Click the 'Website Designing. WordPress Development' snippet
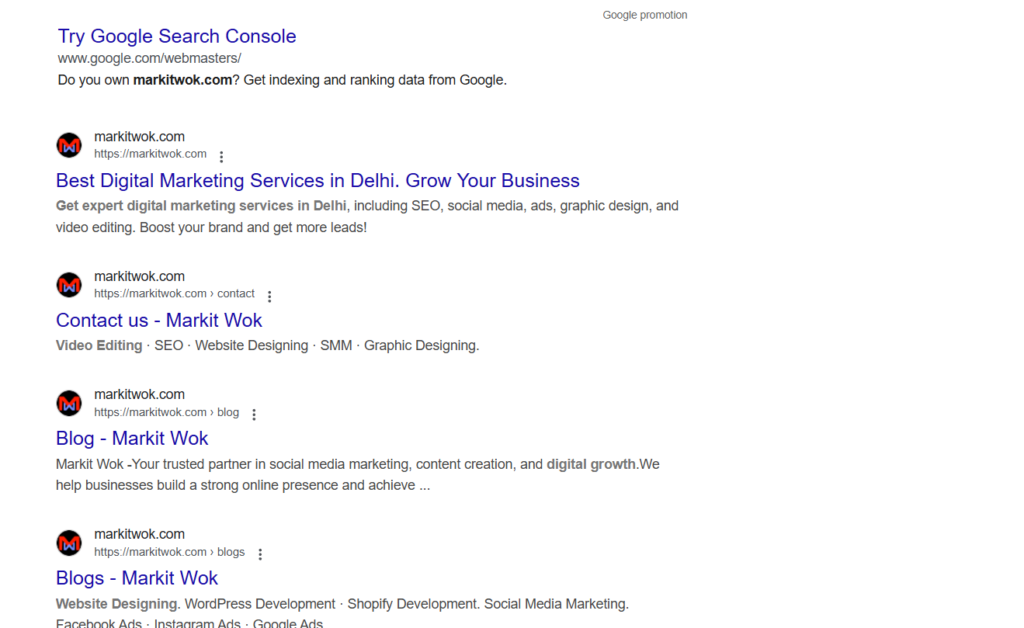This screenshot has width=1024, height=628. pos(342,612)
